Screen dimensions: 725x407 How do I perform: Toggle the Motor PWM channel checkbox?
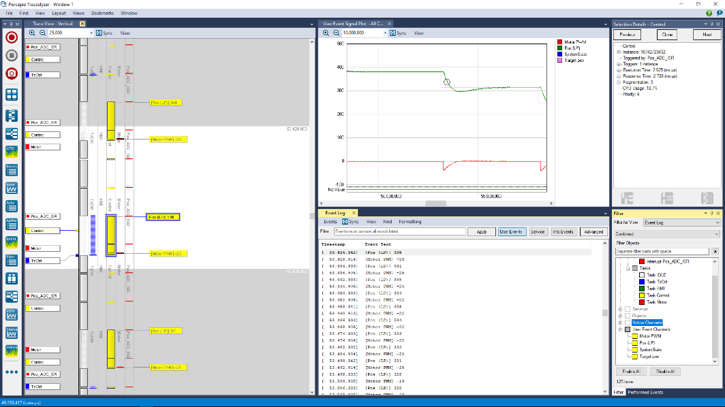pos(635,336)
